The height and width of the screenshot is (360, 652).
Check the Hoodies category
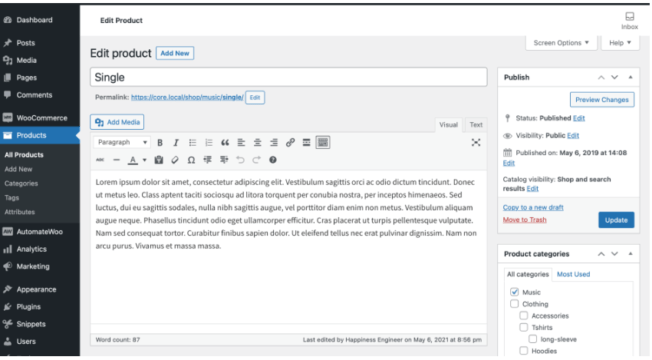(524, 351)
